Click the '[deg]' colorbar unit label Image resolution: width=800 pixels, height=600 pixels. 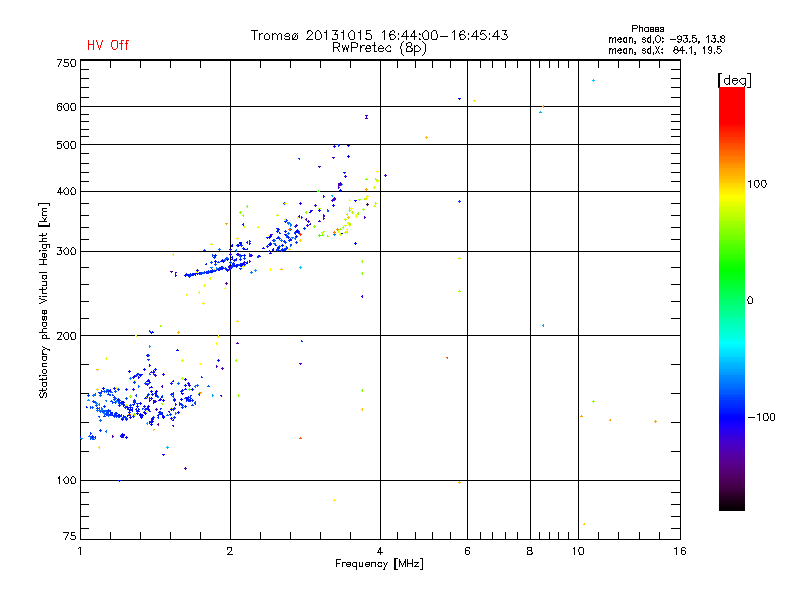click(734, 80)
